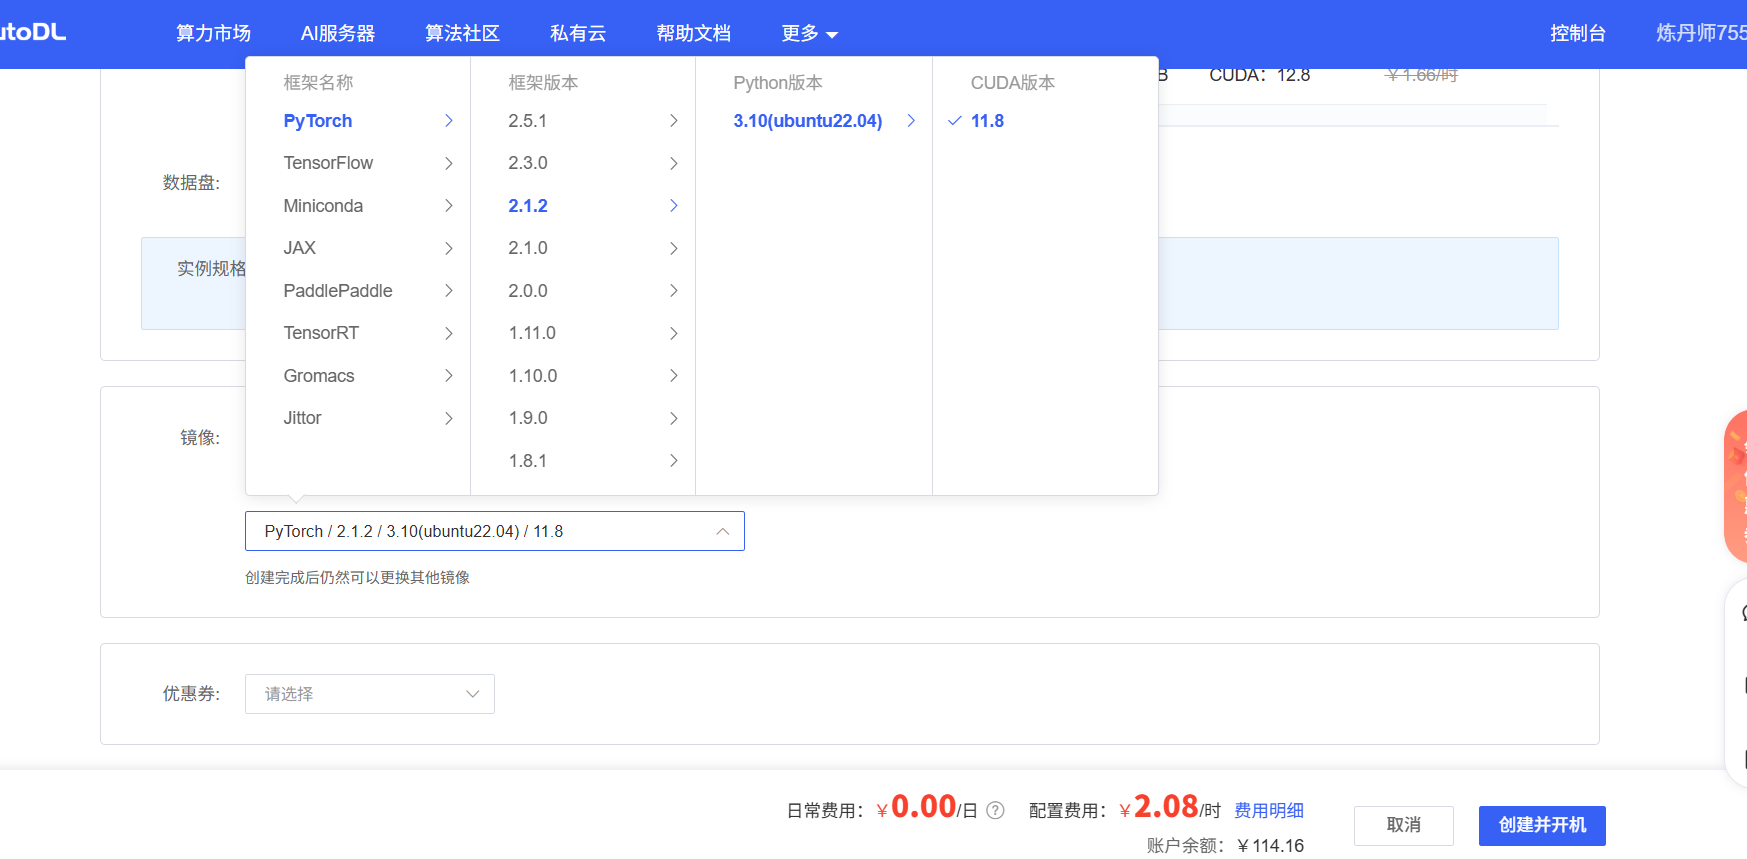1747x859 pixels.
Task: Expand chevron next to version 2.5.1
Action: click(674, 121)
